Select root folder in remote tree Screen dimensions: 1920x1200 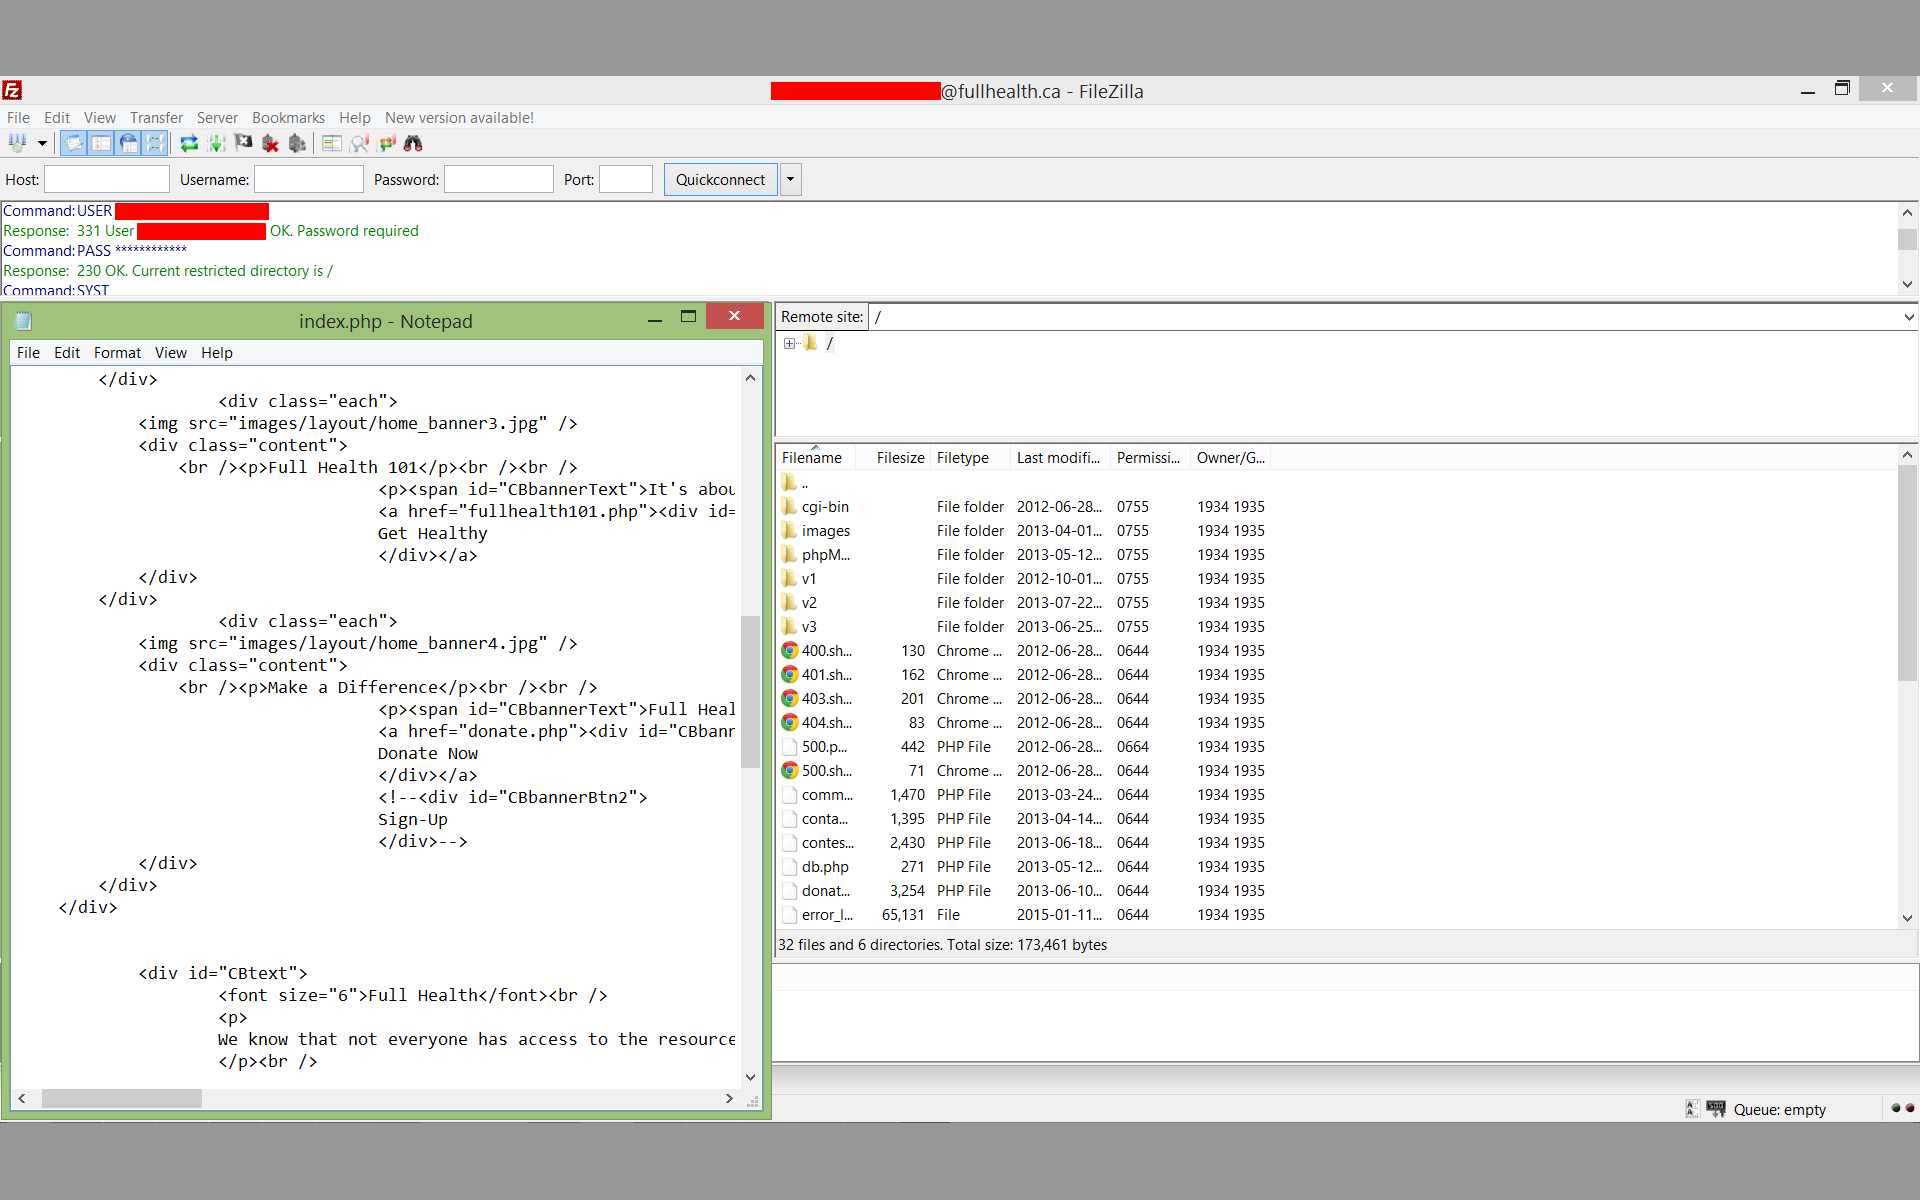[x=829, y=343]
